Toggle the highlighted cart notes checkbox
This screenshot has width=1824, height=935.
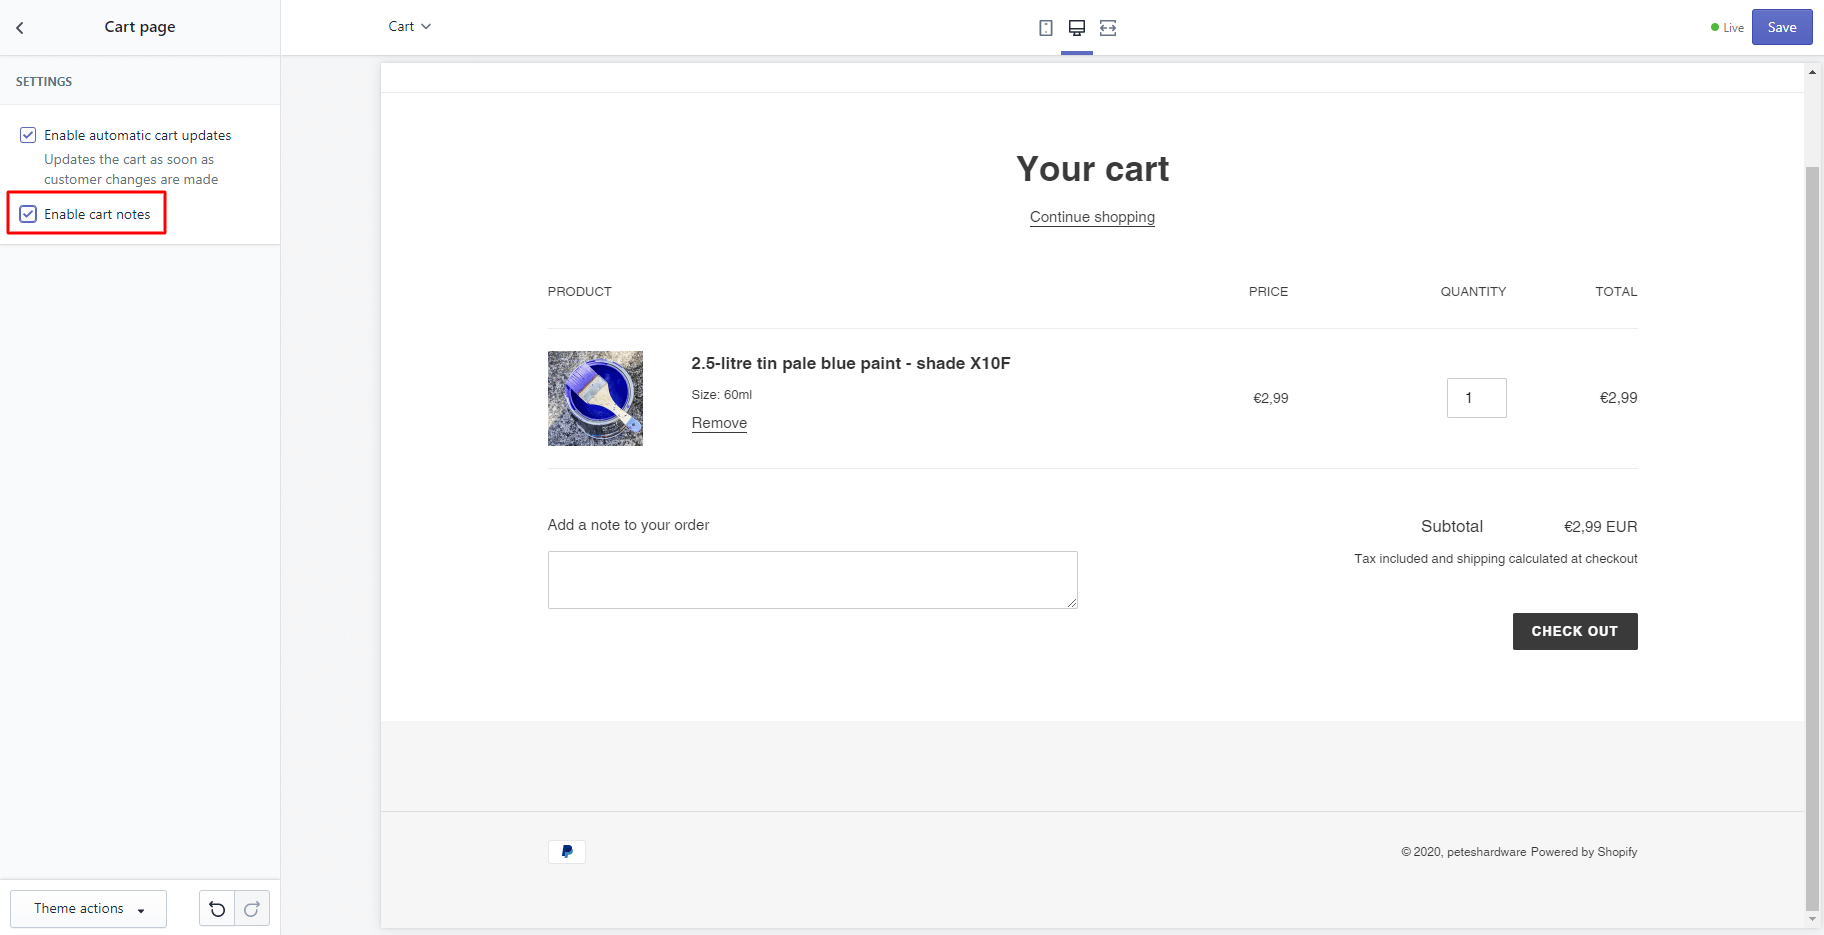(x=27, y=213)
